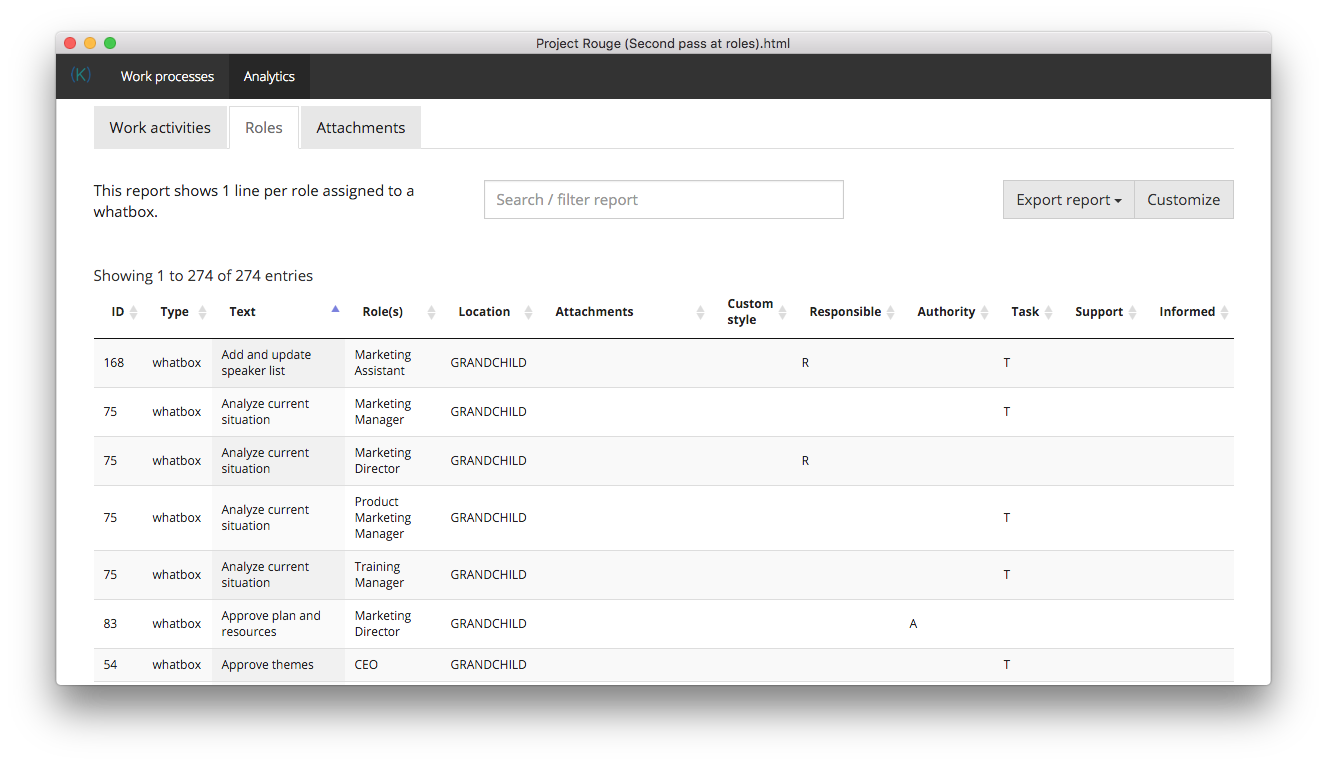Select the Roles tab

[264, 128]
